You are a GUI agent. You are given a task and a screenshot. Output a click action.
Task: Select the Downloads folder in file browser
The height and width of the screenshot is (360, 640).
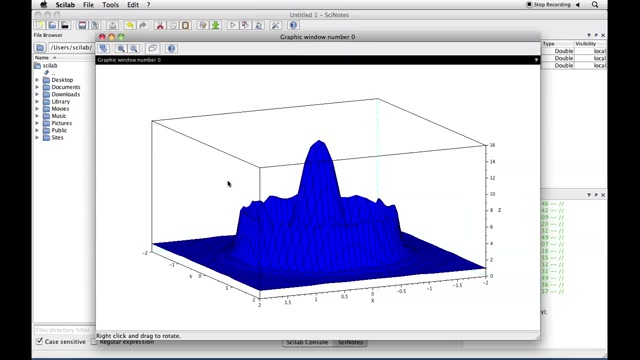[65, 94]
